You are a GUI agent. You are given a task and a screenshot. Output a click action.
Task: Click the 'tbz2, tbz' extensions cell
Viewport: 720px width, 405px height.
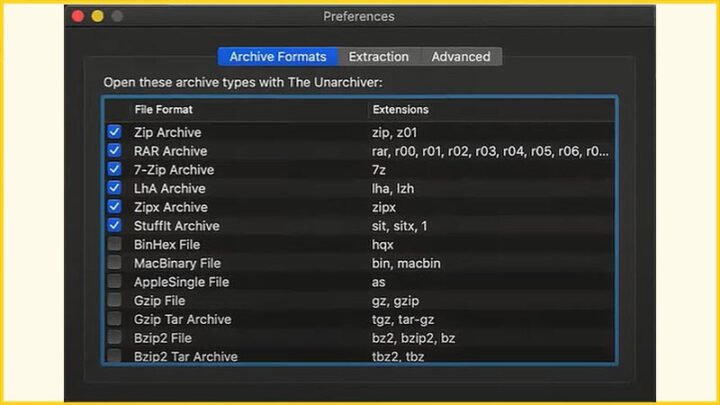(x=398, y=356)
